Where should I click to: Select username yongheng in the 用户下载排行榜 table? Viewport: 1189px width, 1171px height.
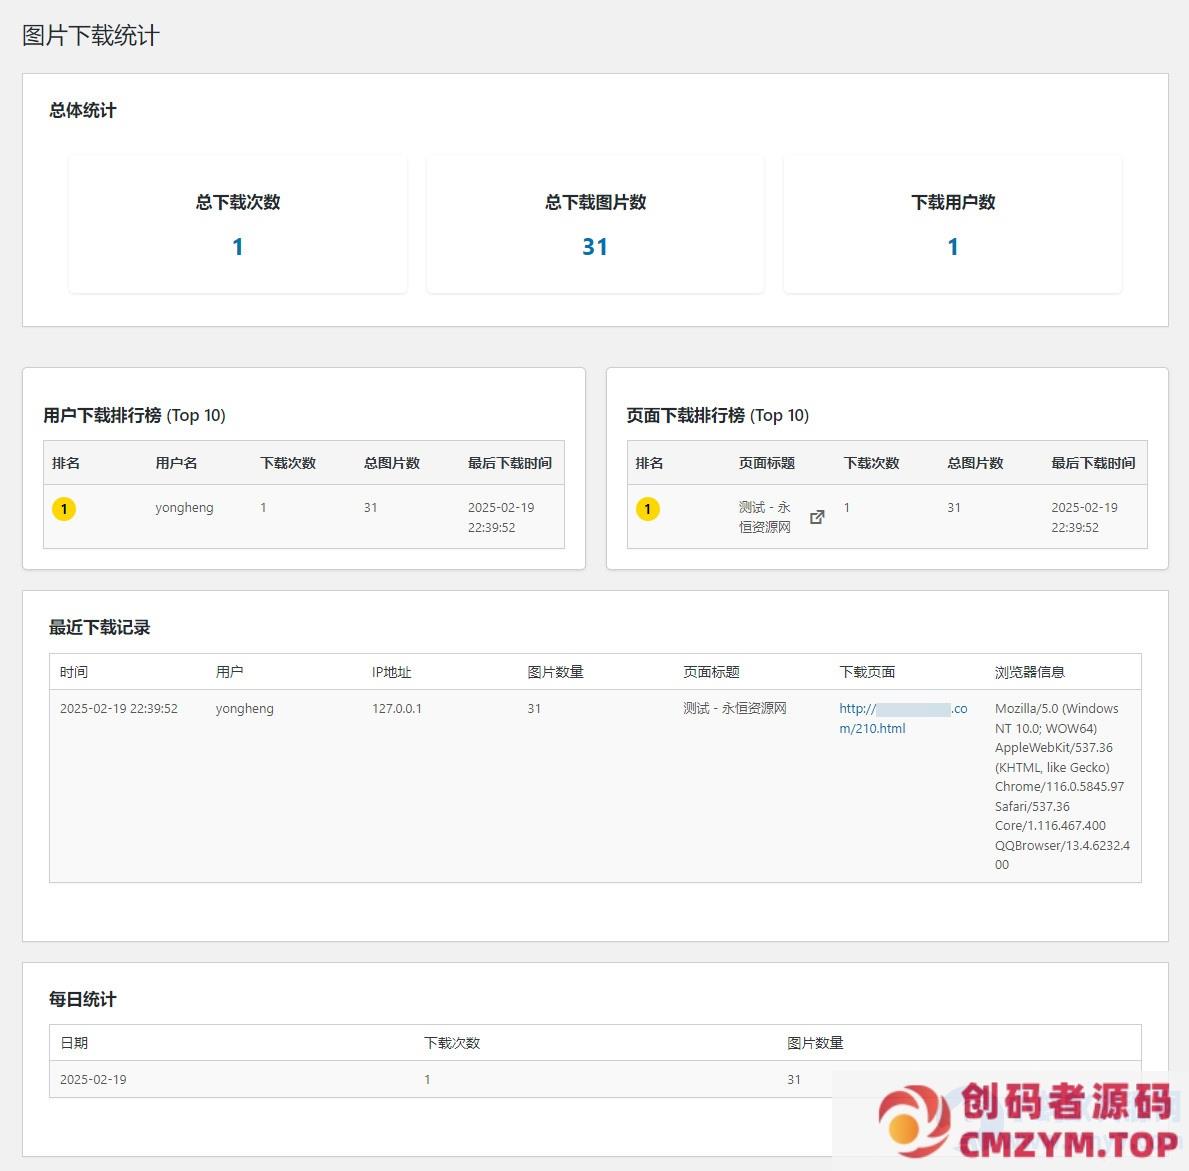click(184, 508)
